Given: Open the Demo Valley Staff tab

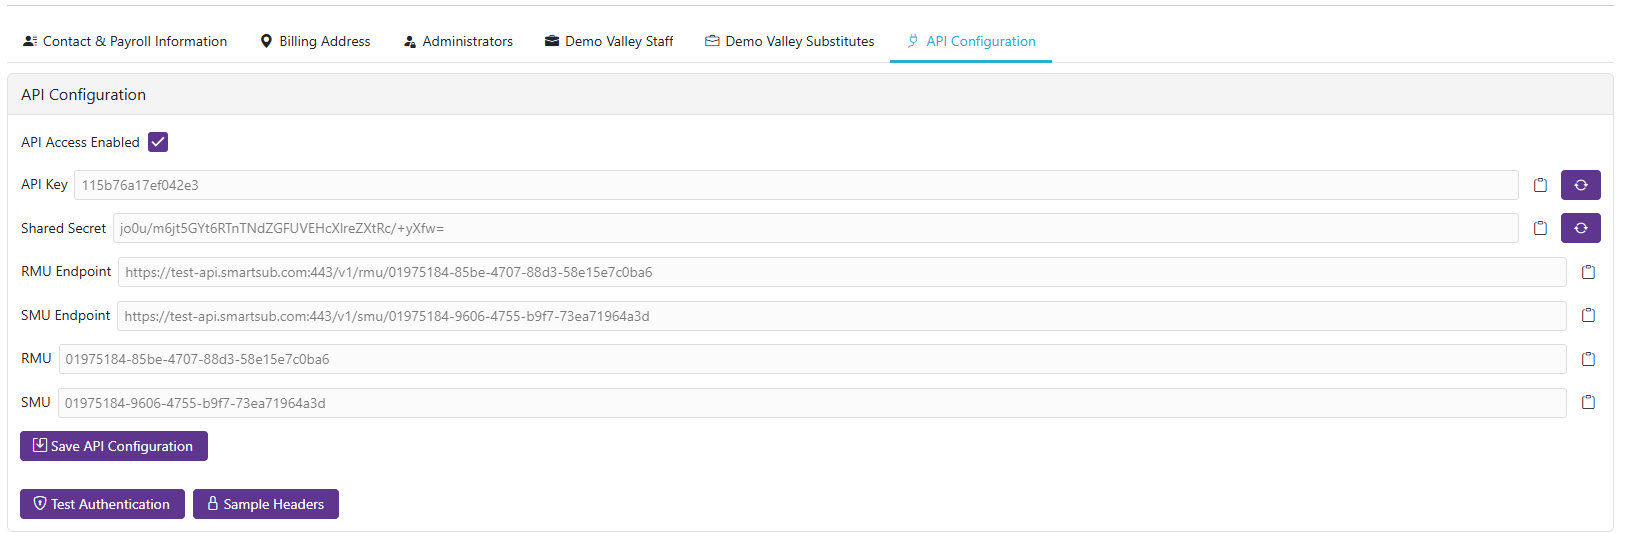Looking at the screenshot, I should (609, 41).
